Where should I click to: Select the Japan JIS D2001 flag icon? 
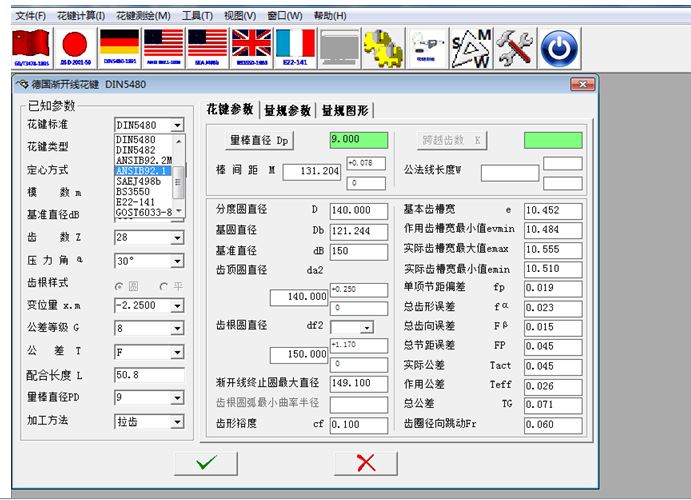pyautogui.click(x=75, y=46)
